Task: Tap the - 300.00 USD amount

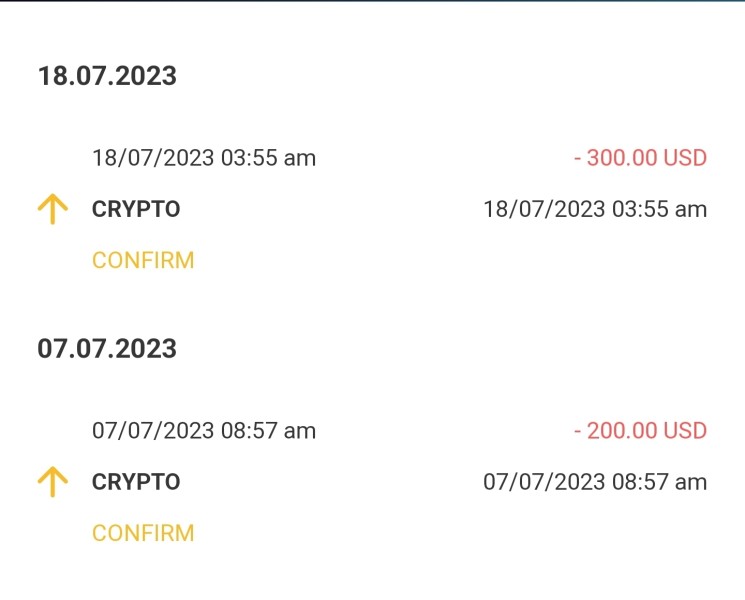Action: point(640,158)
